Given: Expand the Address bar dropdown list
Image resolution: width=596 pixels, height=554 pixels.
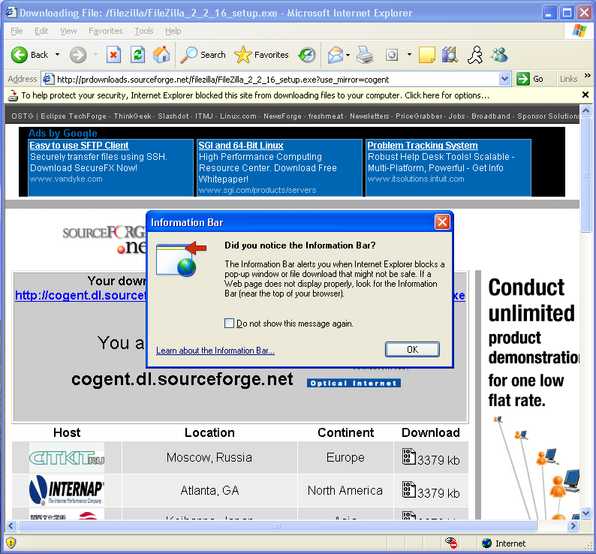Looking at the screenshot, I should pyautogui.click(x=504, y=79).
